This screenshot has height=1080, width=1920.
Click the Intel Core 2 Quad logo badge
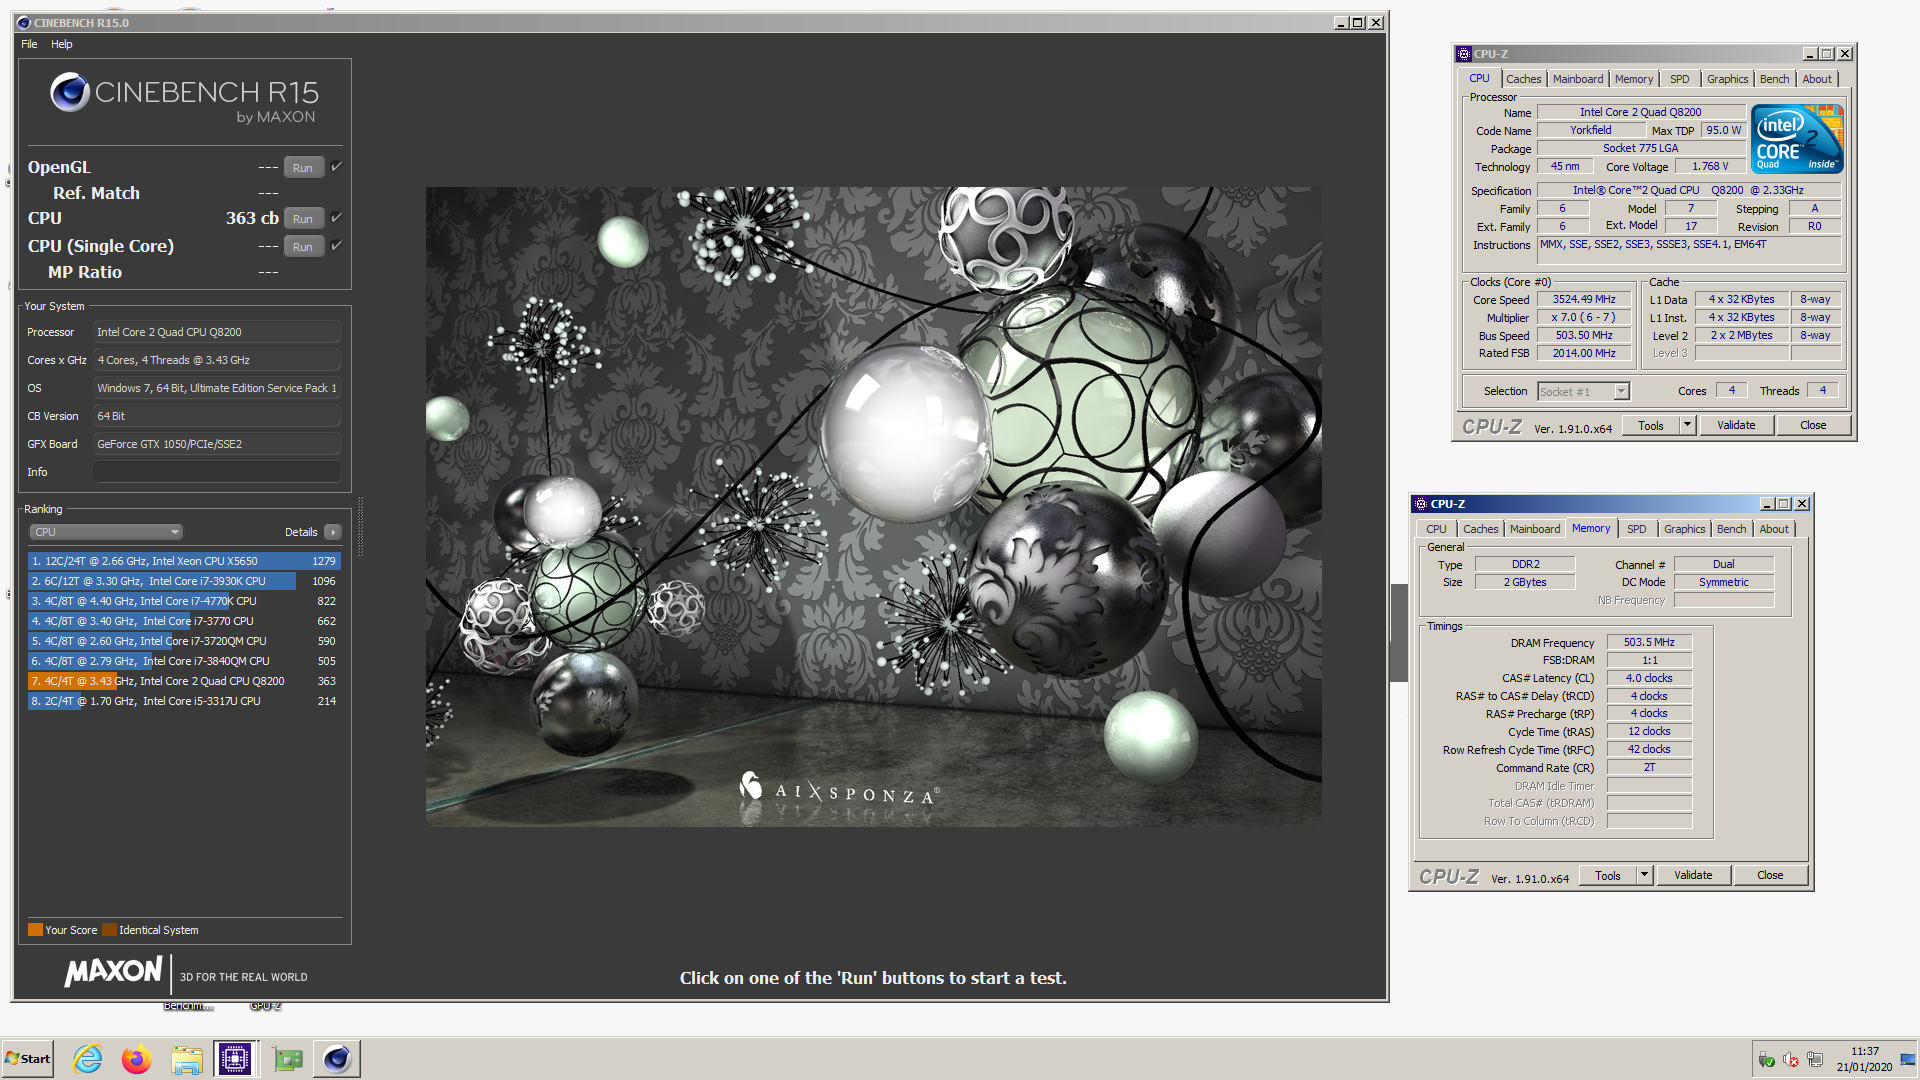1798,139
